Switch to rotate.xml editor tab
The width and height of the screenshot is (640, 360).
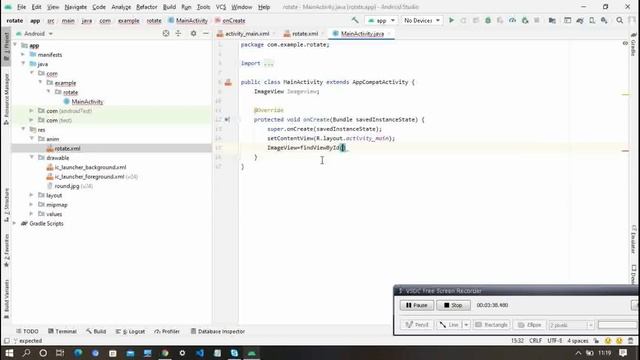tap(304, 33)
